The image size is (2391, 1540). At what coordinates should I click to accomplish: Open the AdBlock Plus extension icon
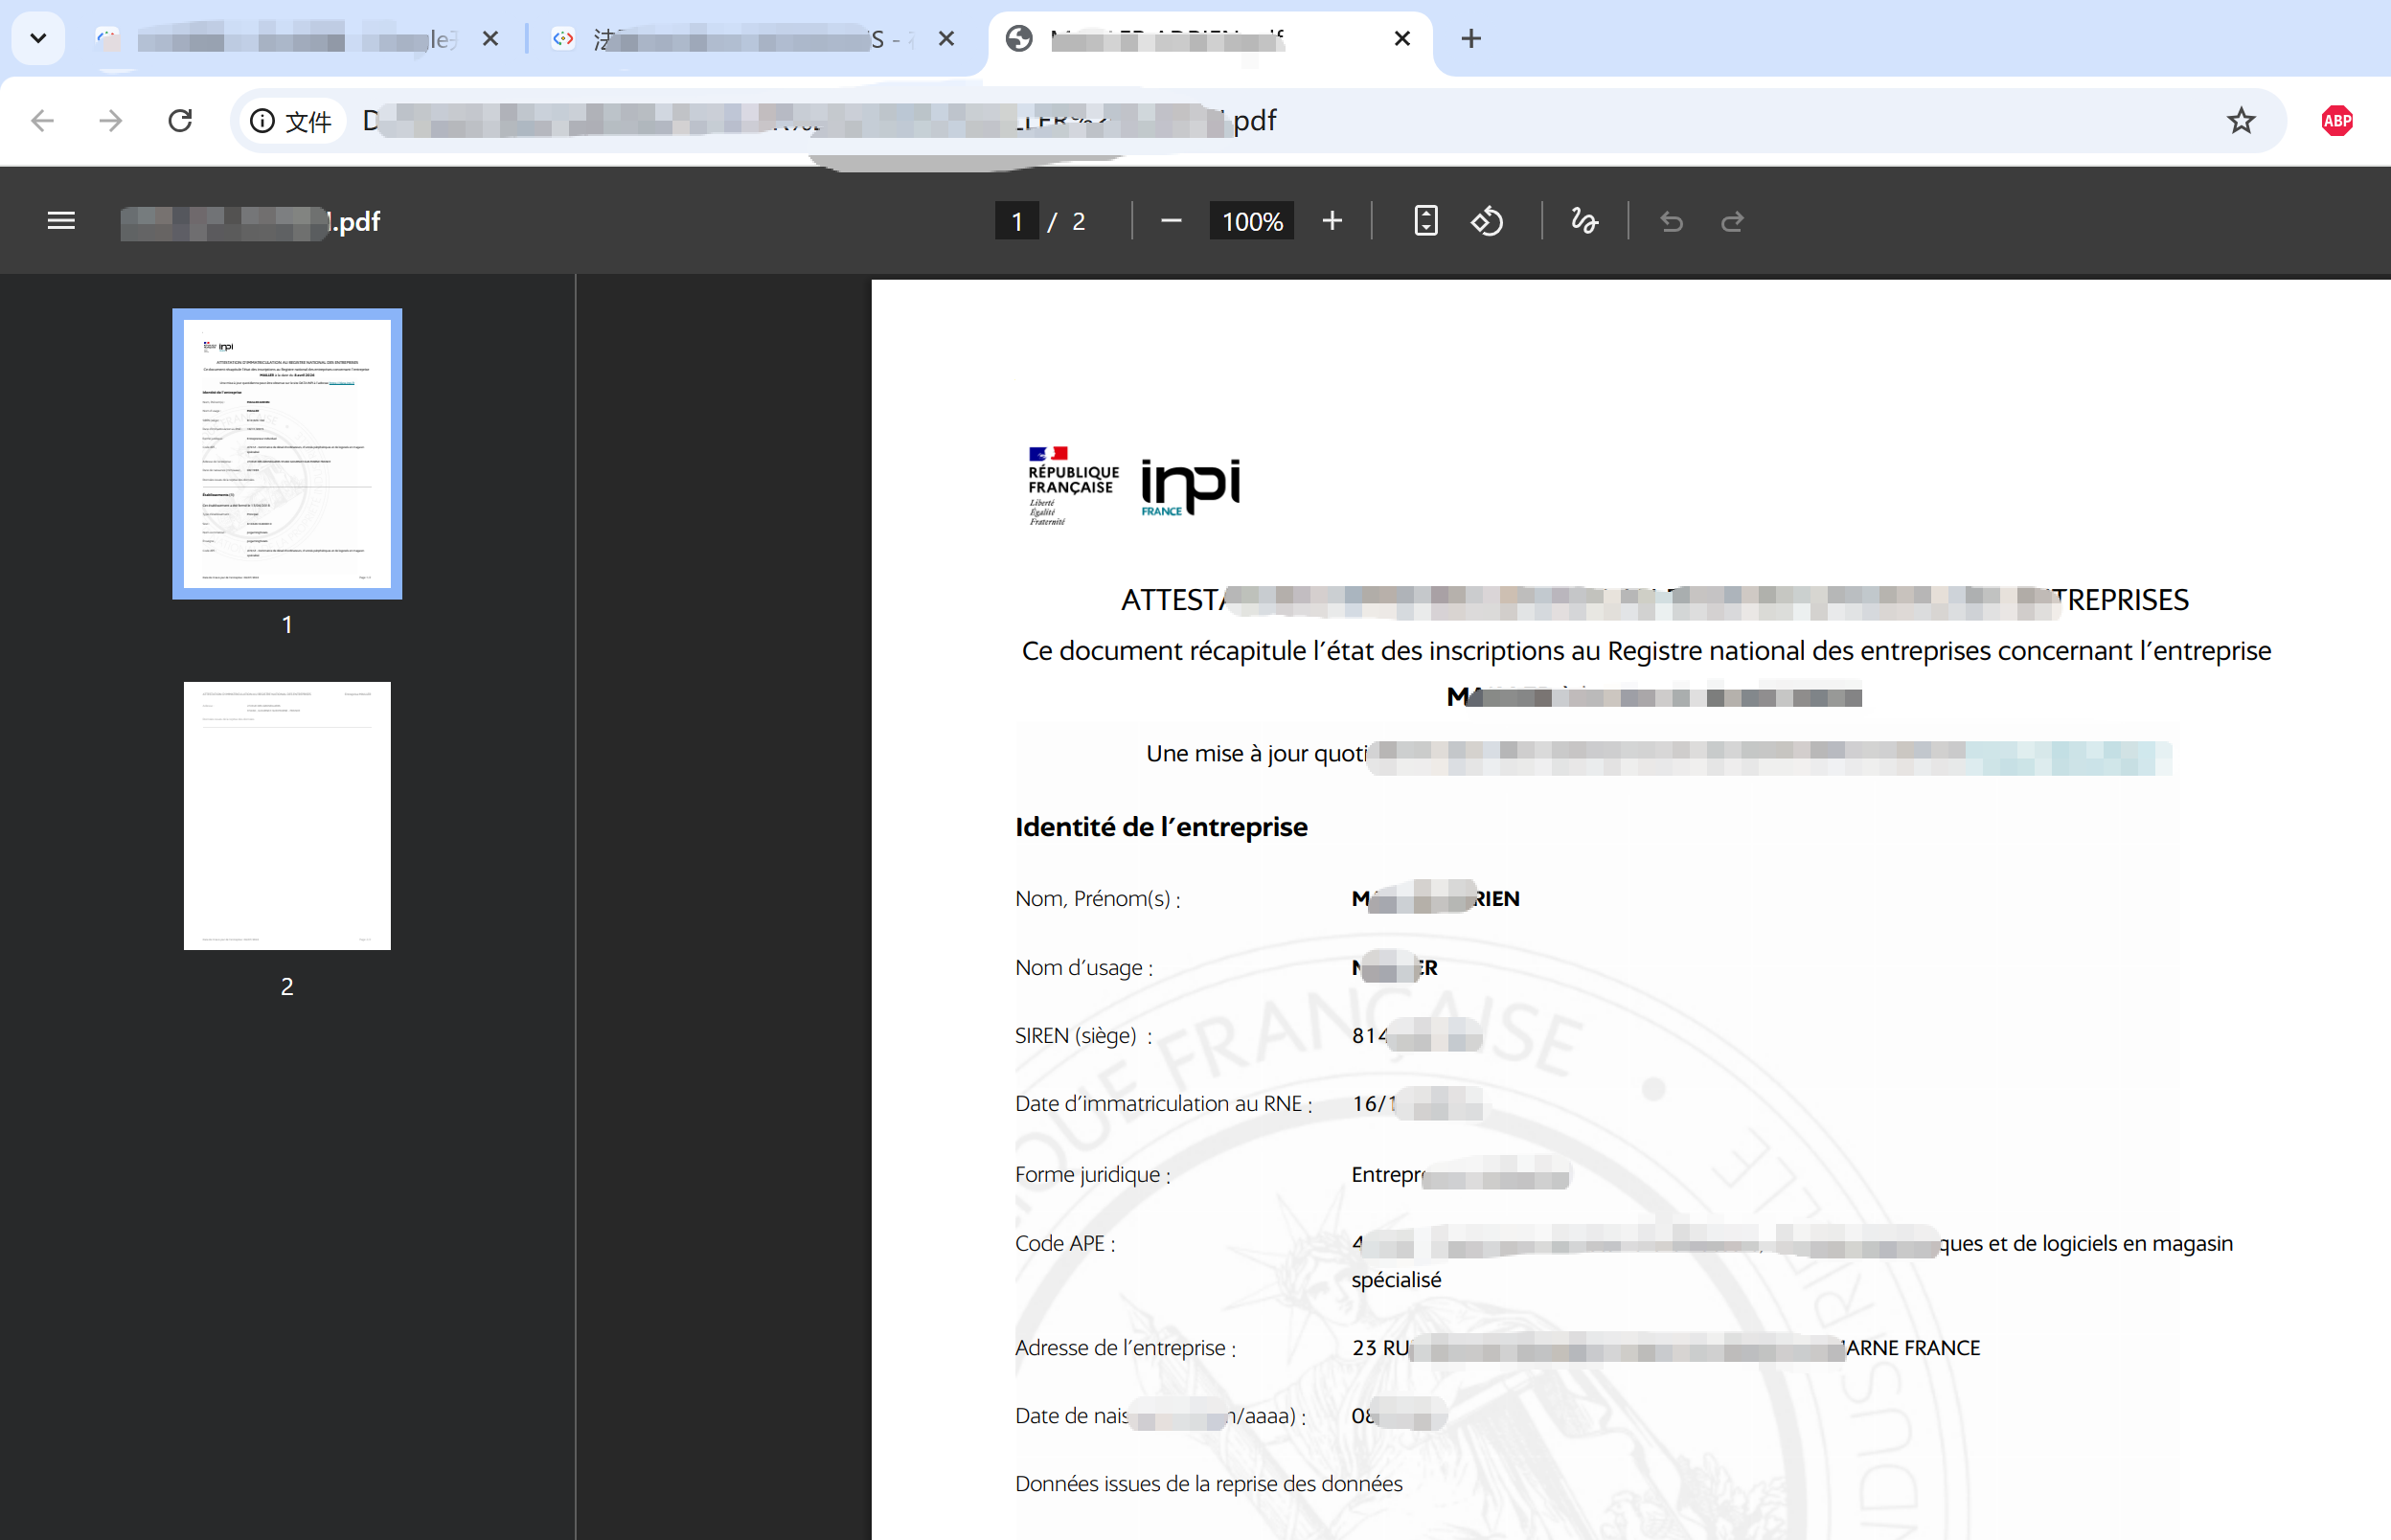(2336, 121)
